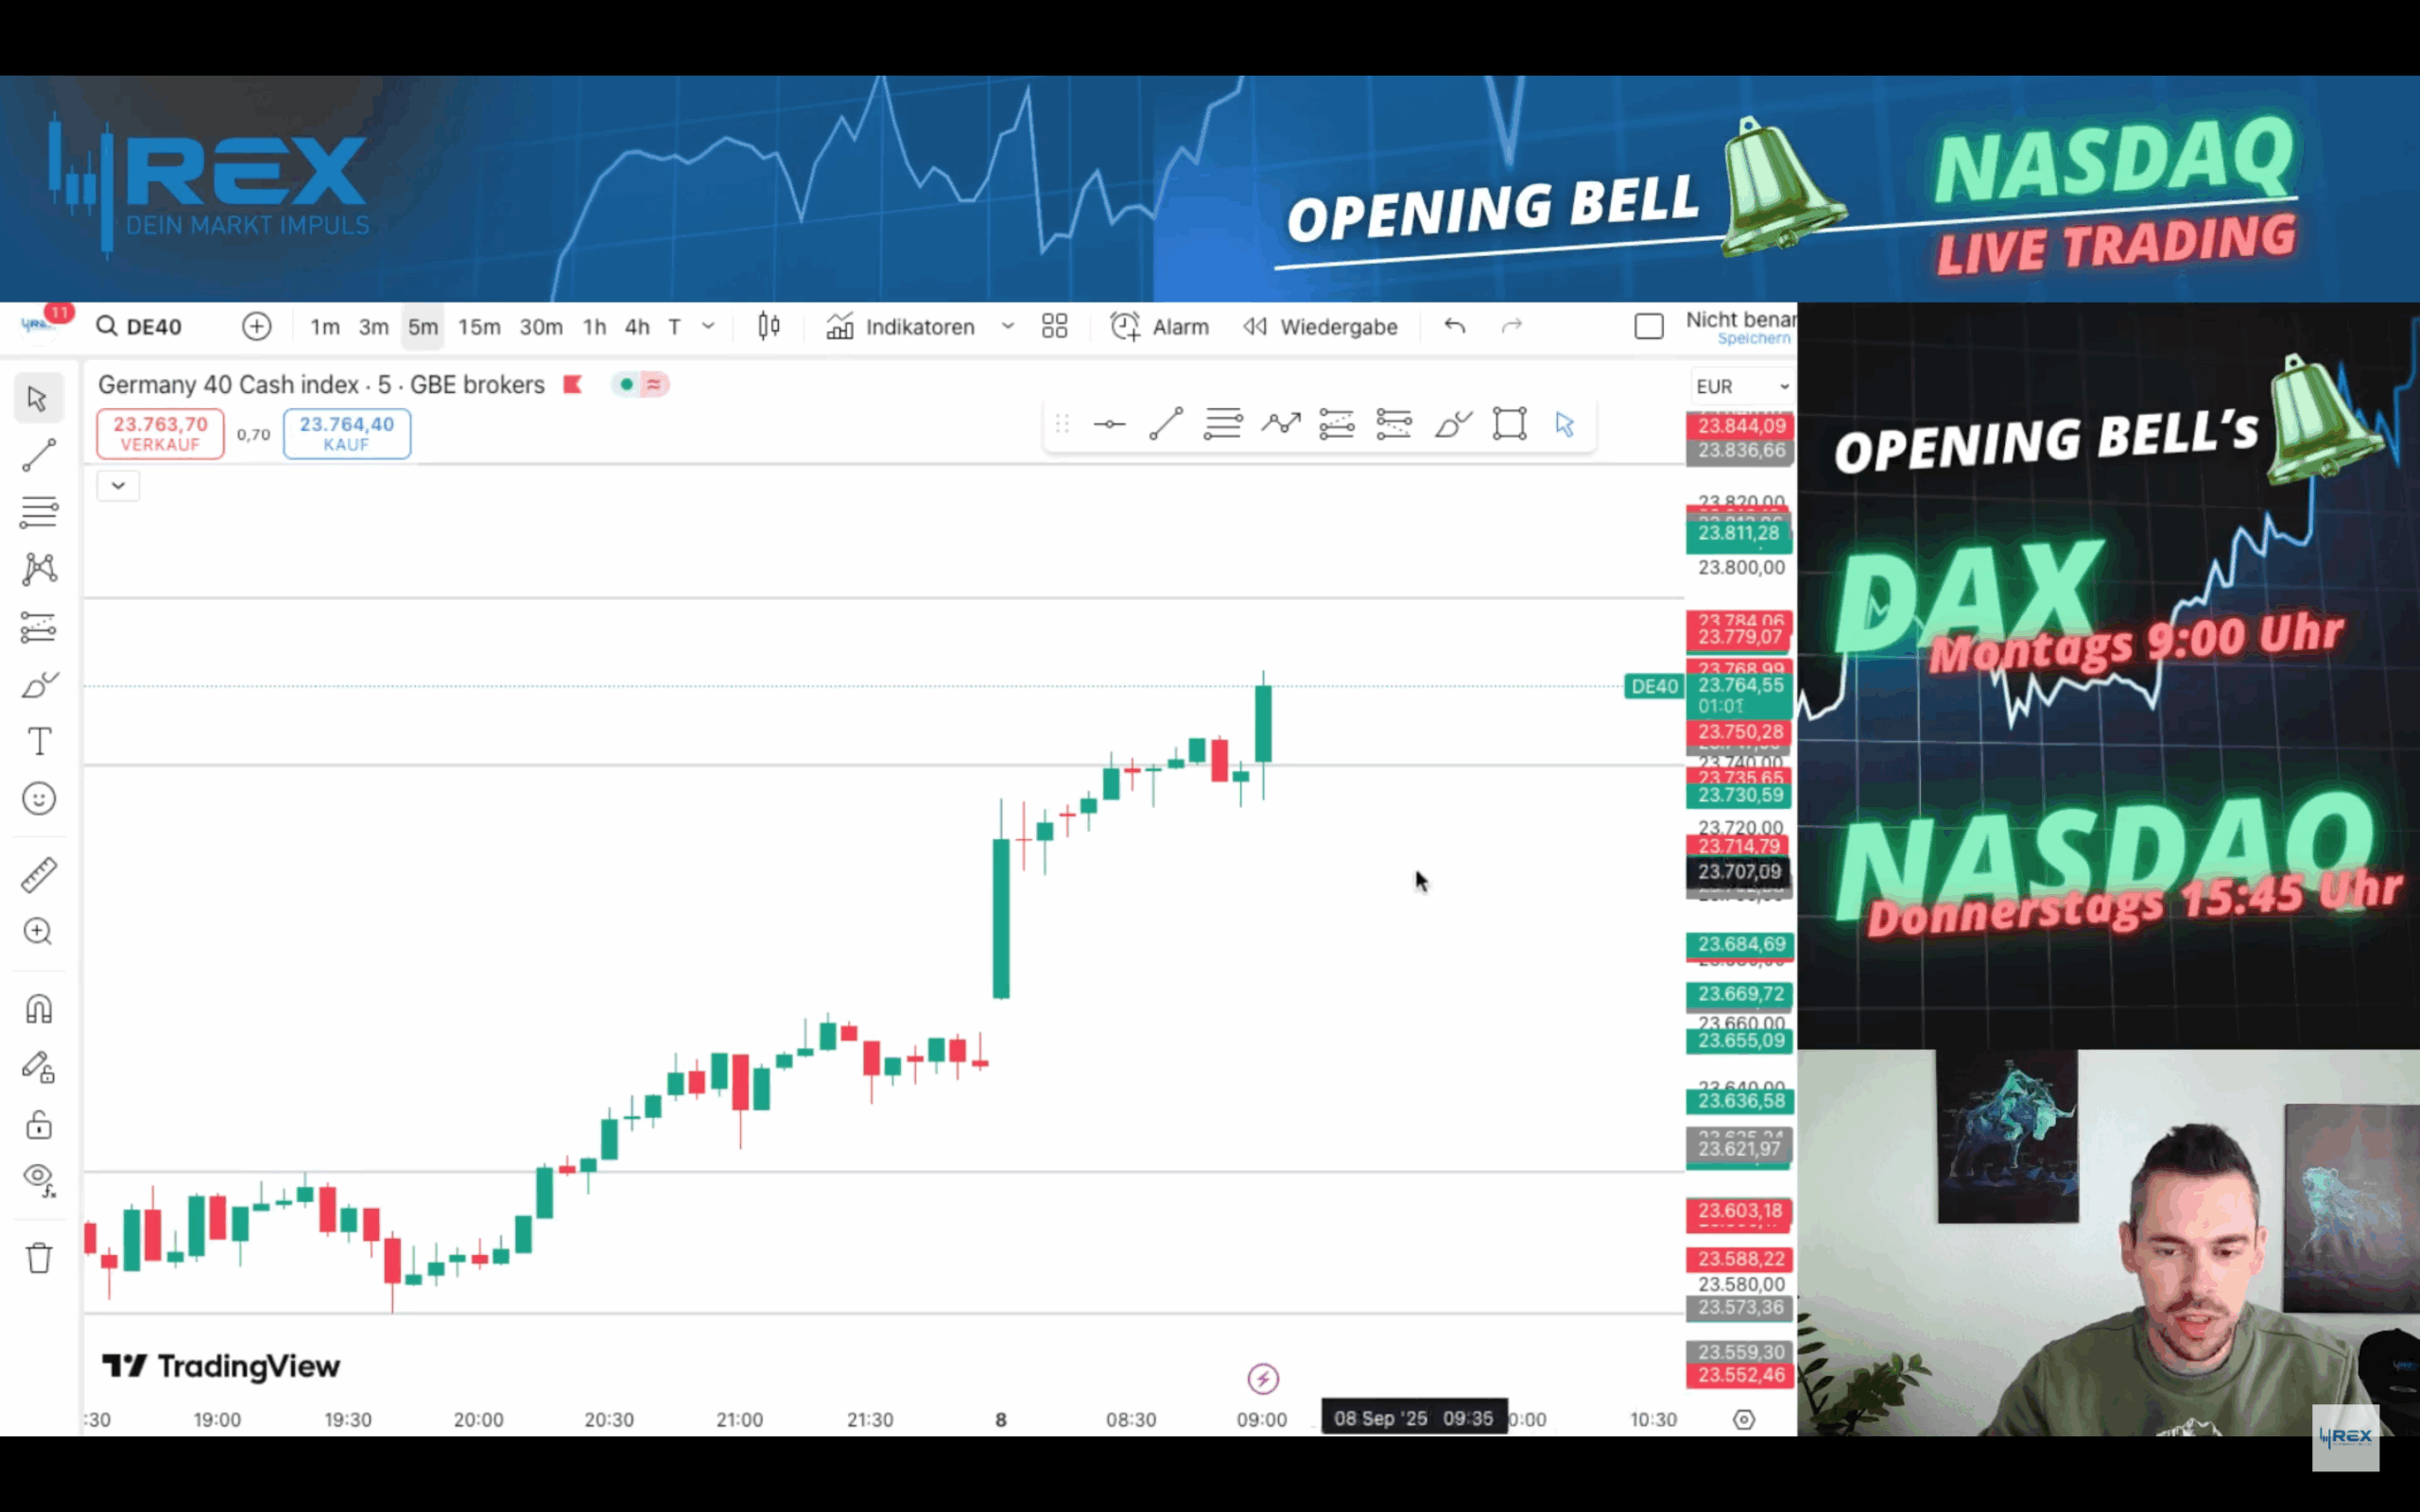Select the 5m timeframe

[x=423, y=327]
